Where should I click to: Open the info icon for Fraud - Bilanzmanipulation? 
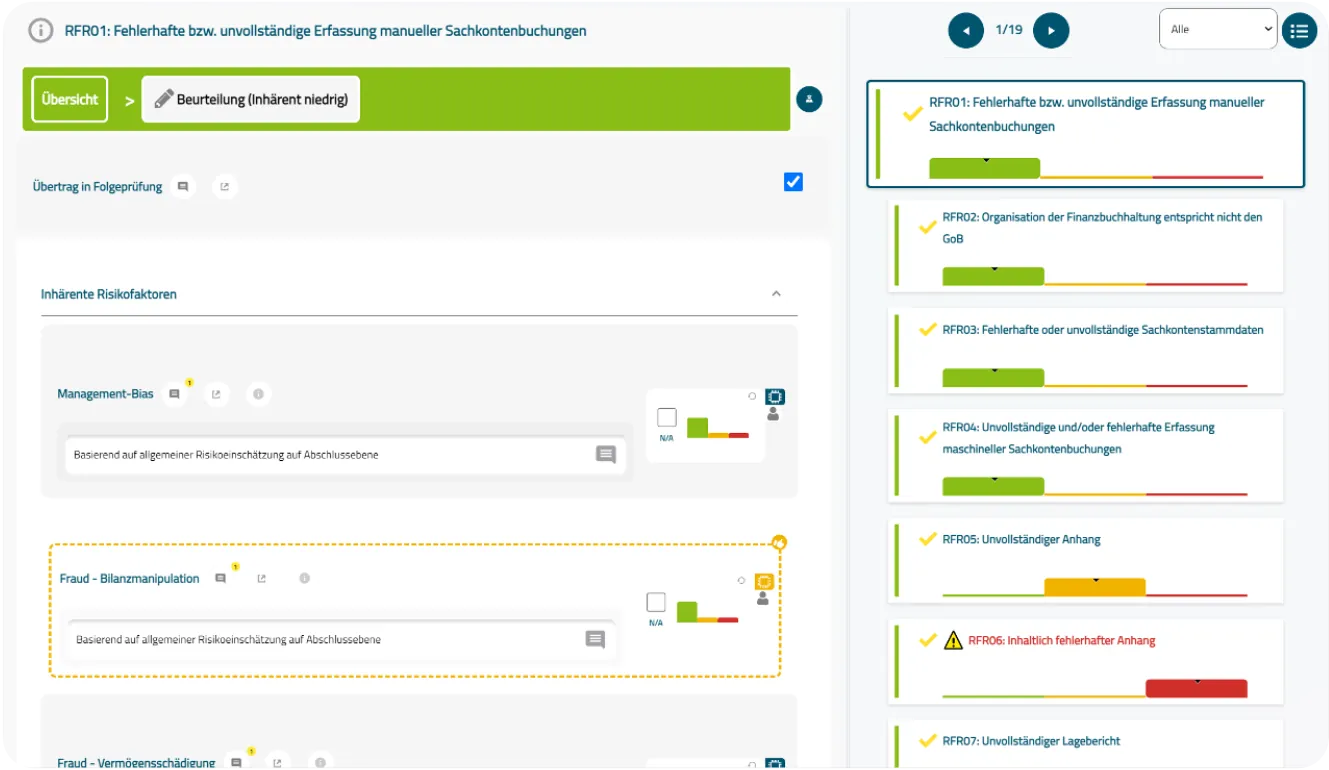(x=304, y=578)
